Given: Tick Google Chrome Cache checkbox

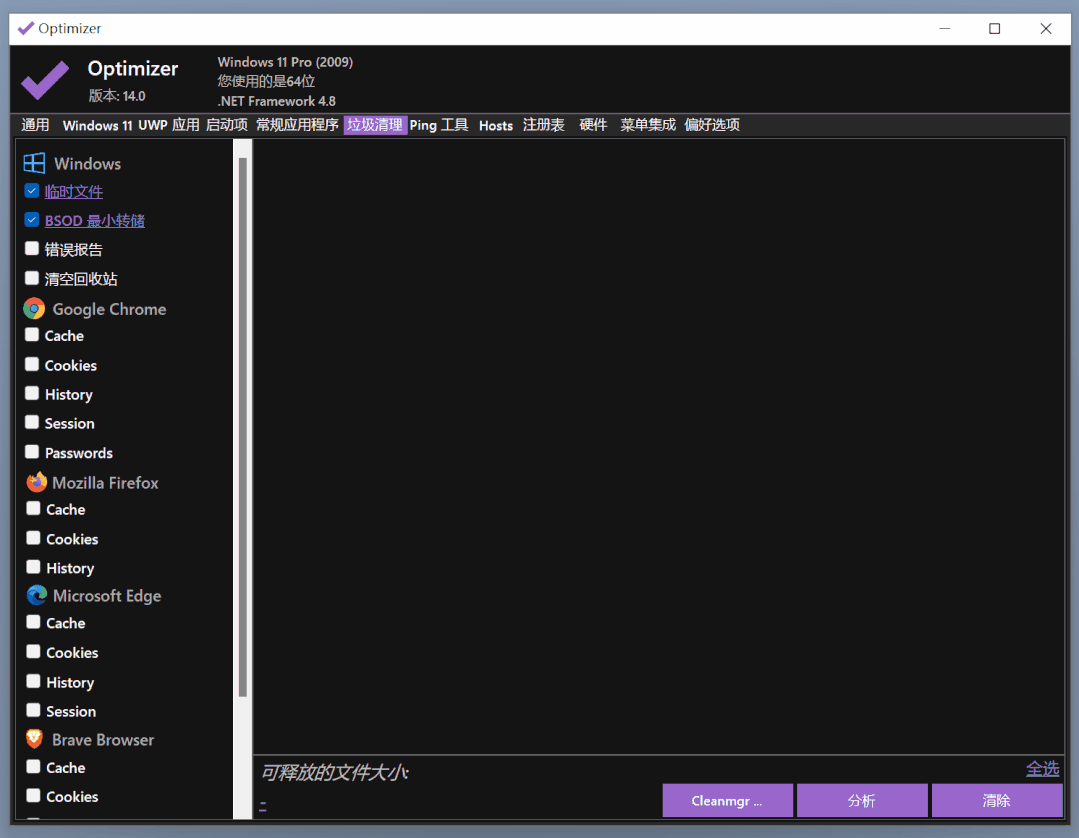Looking at the screenshot, I should pos(32,334).
